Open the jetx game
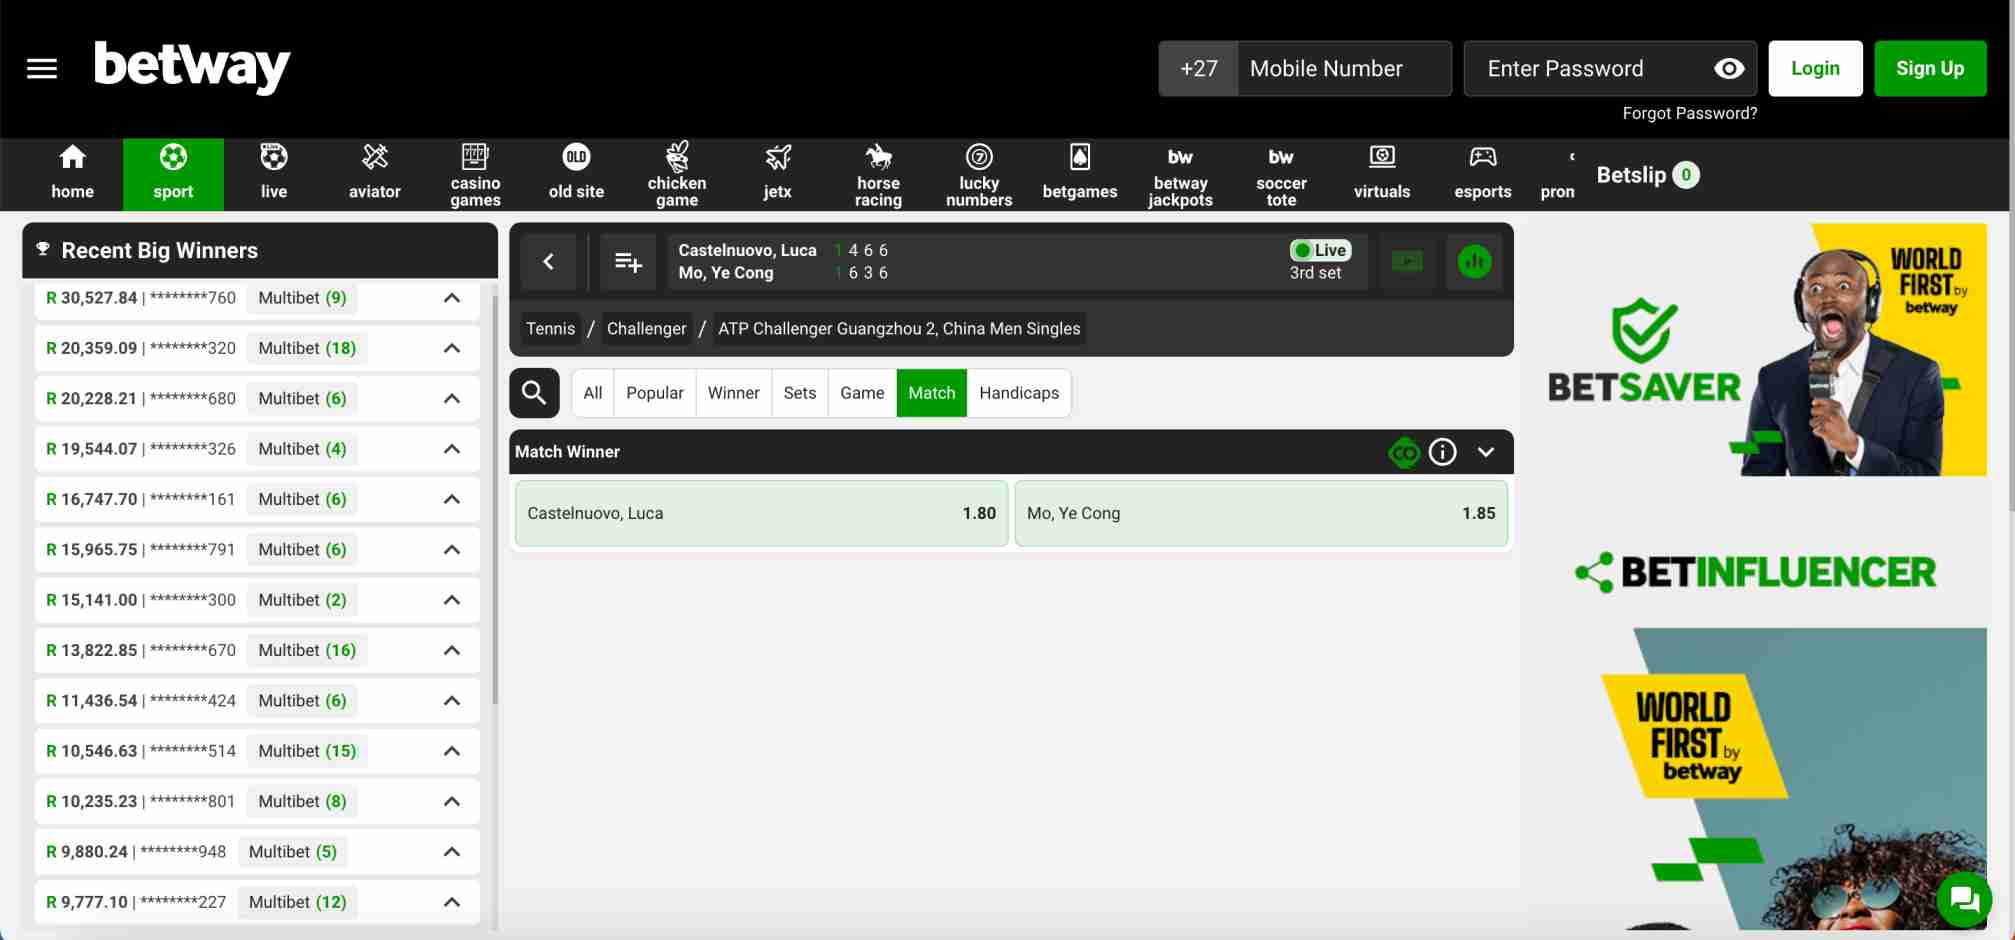The image size is (2015, 940). click(x=778, y=174)
